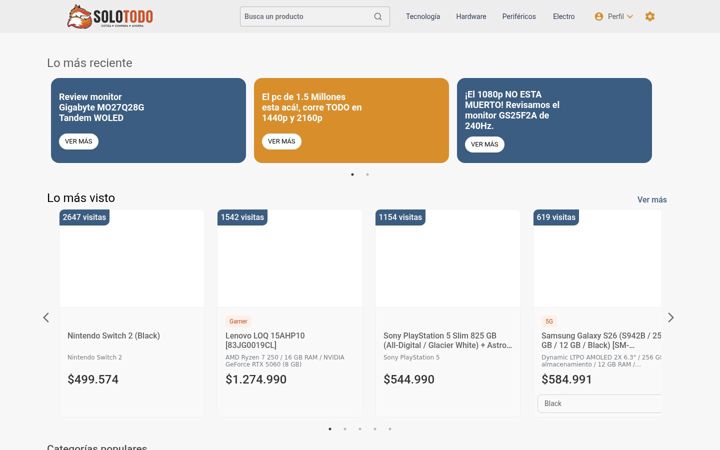This screenshot has width=720, height=450.
Task: Open the Tecnología menu
Action: [422, 17]
